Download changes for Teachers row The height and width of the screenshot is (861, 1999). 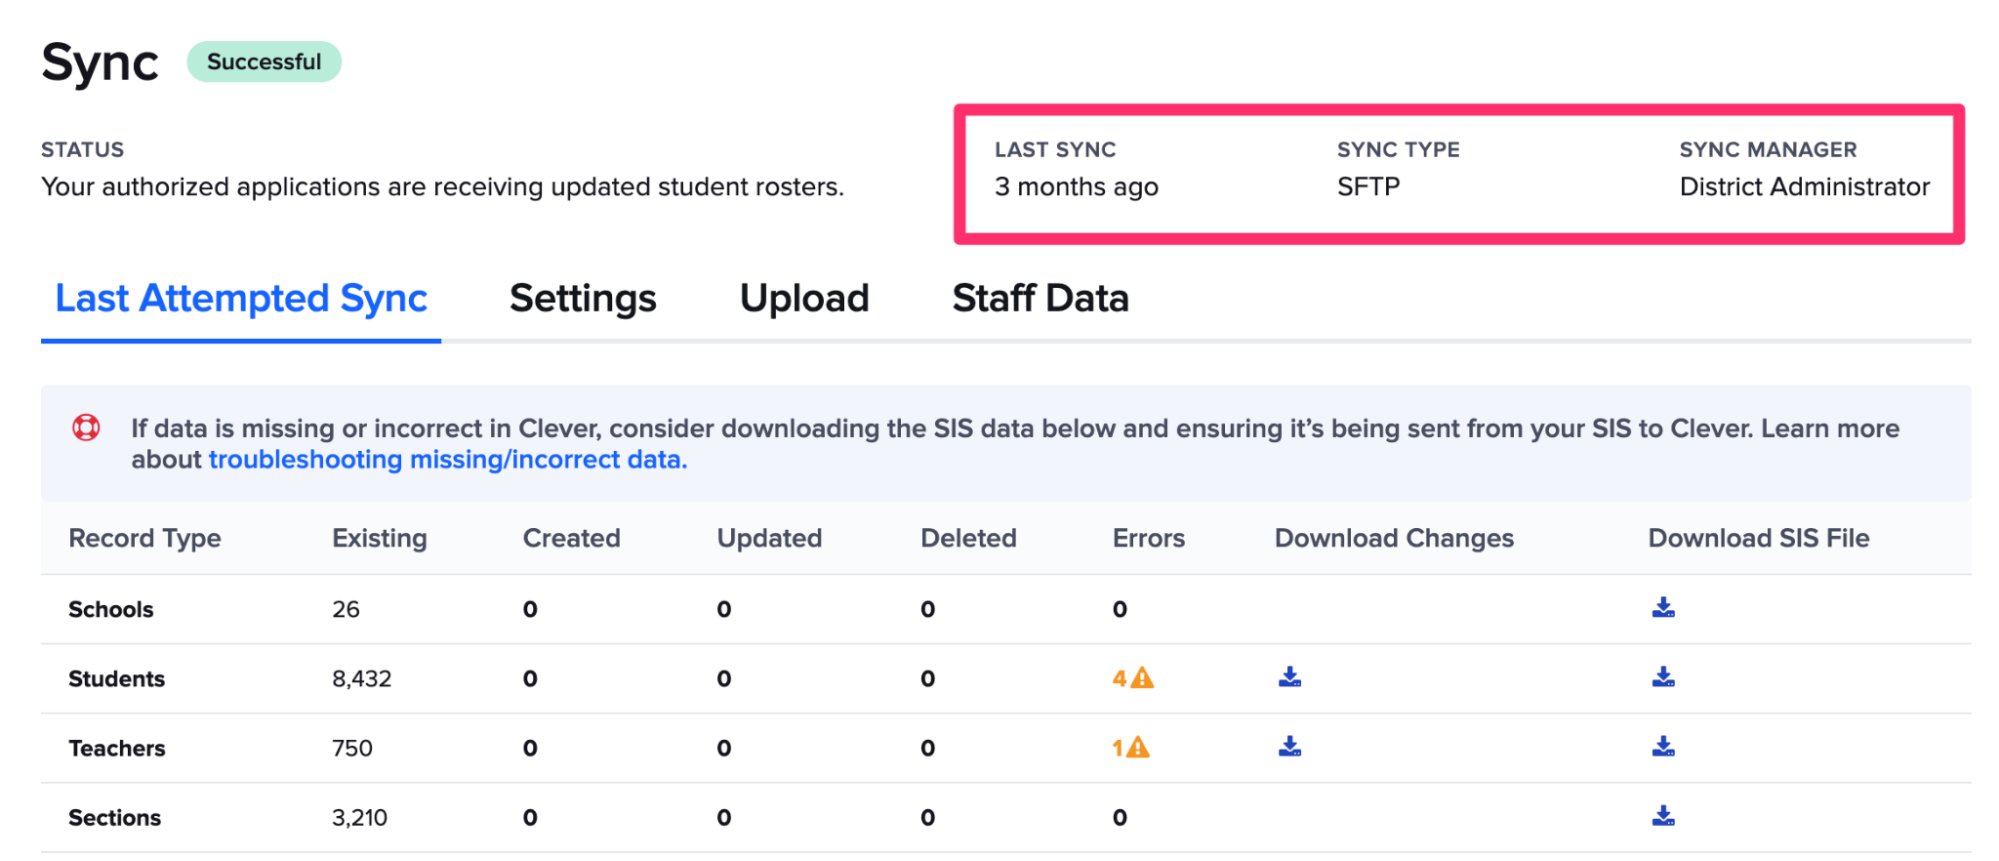[x=1290, y=747]
